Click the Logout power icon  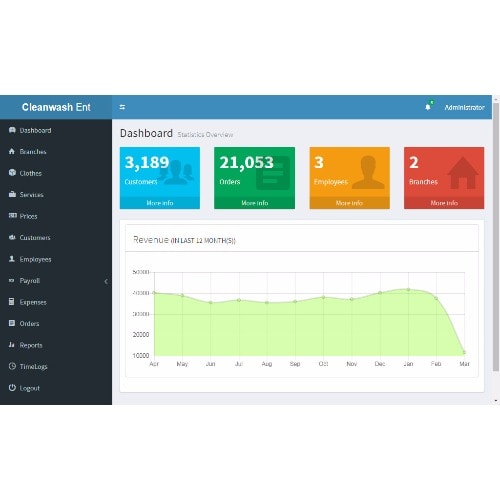click(12, 388)
